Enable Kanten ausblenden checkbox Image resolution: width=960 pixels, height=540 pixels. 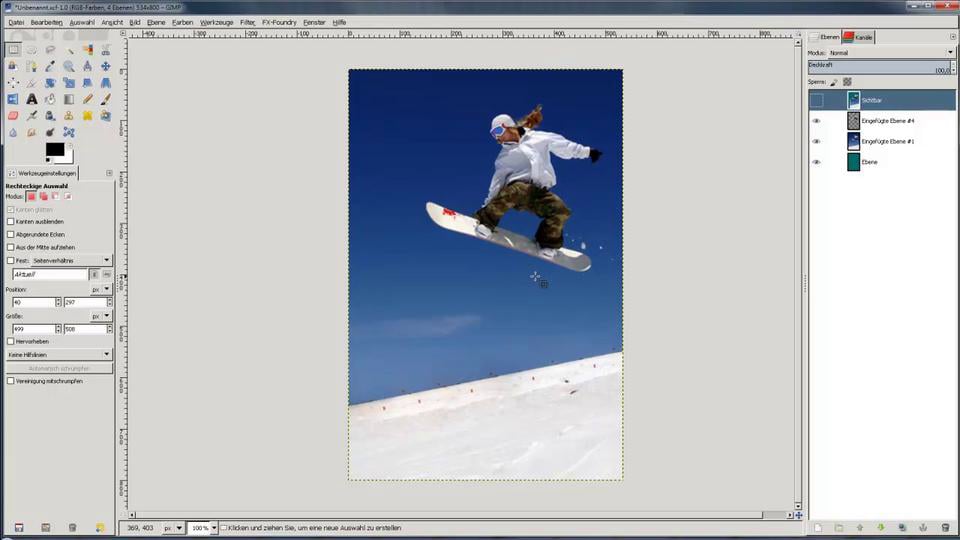click(x=10, y=222)
